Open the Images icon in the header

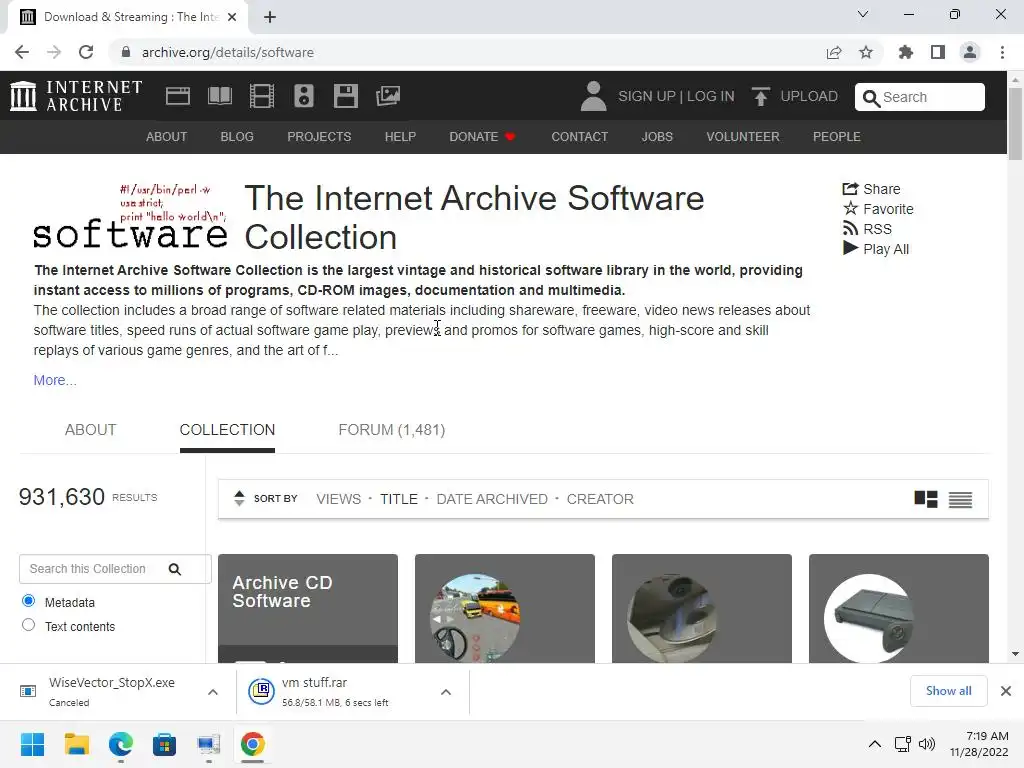pyautogui.click(x=388, y=96)
